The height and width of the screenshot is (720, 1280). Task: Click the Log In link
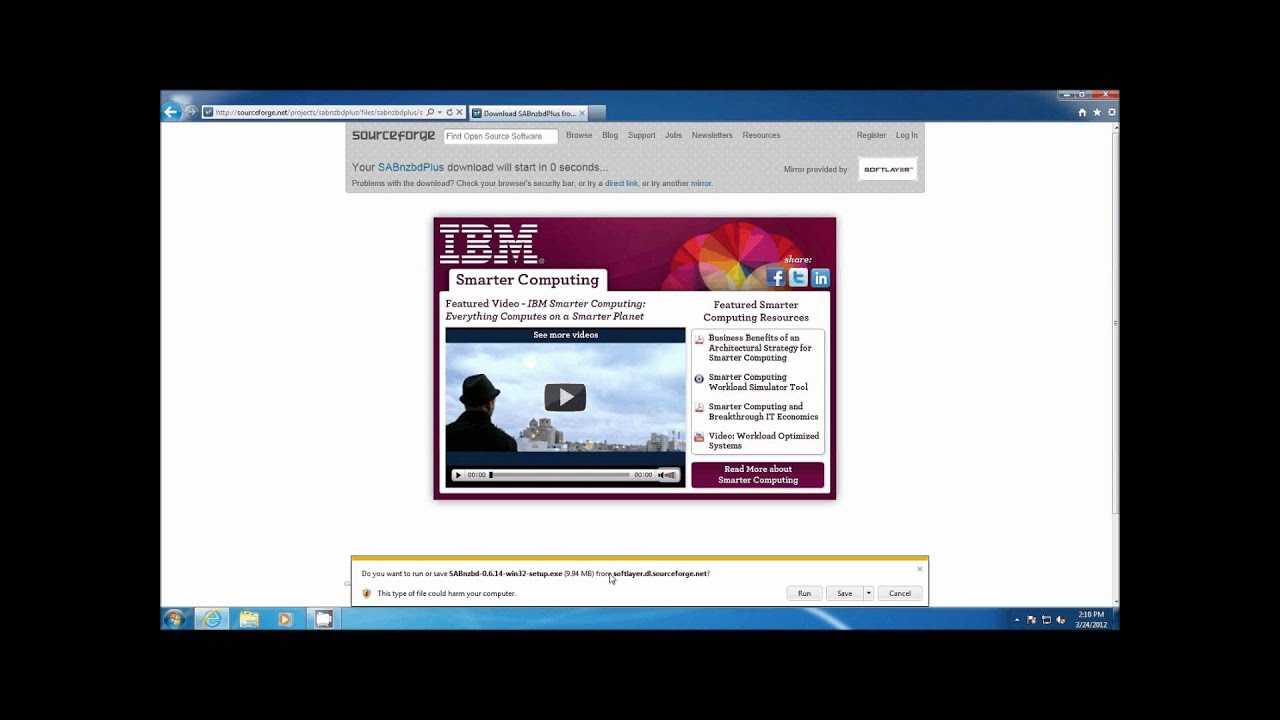[906, 135]
